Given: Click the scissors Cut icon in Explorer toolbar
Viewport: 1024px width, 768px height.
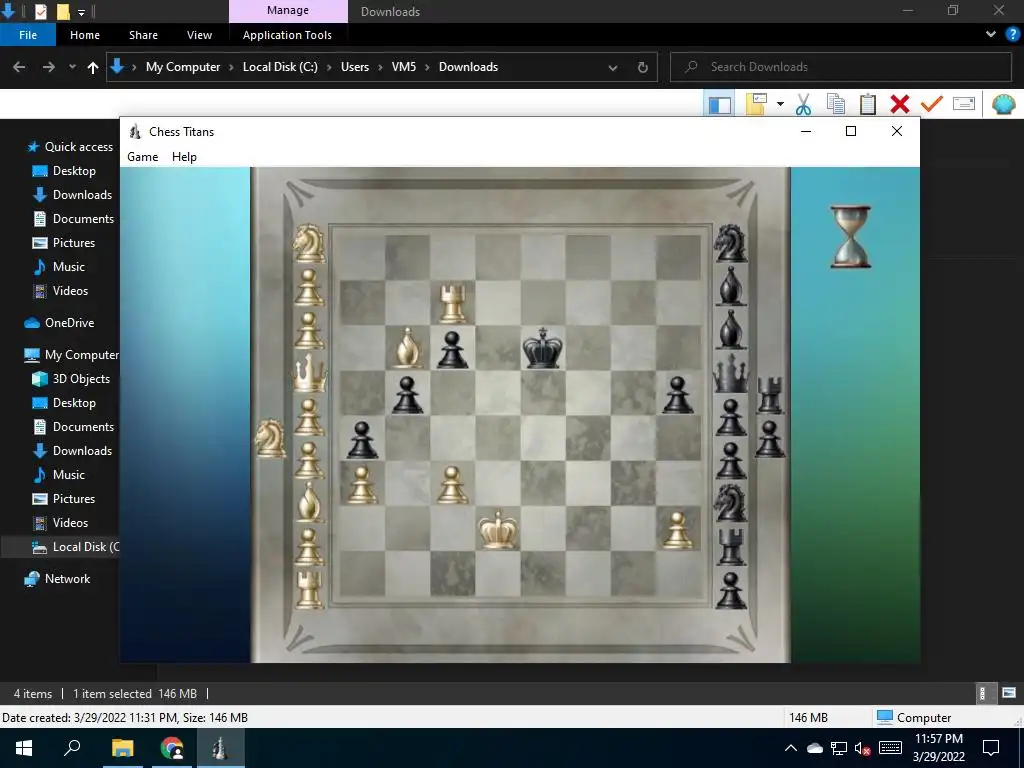Looking at the screenshot, I should [803, 104].
